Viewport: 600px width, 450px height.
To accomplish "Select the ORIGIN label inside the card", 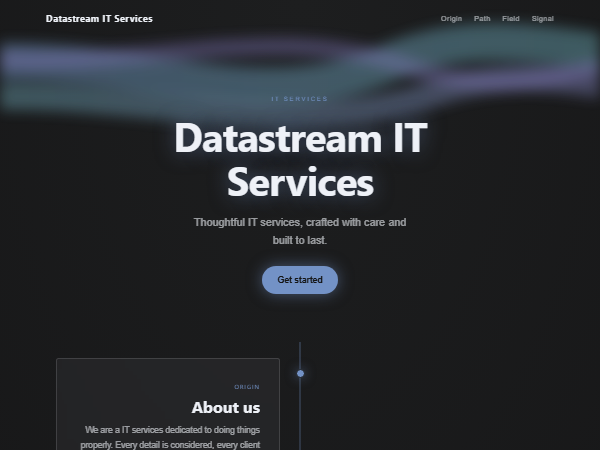I will click(x=247, y=387).
